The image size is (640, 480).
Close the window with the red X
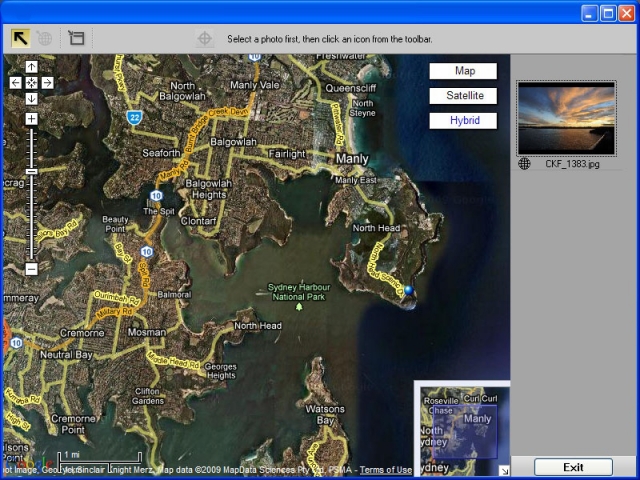coord(627,13)
